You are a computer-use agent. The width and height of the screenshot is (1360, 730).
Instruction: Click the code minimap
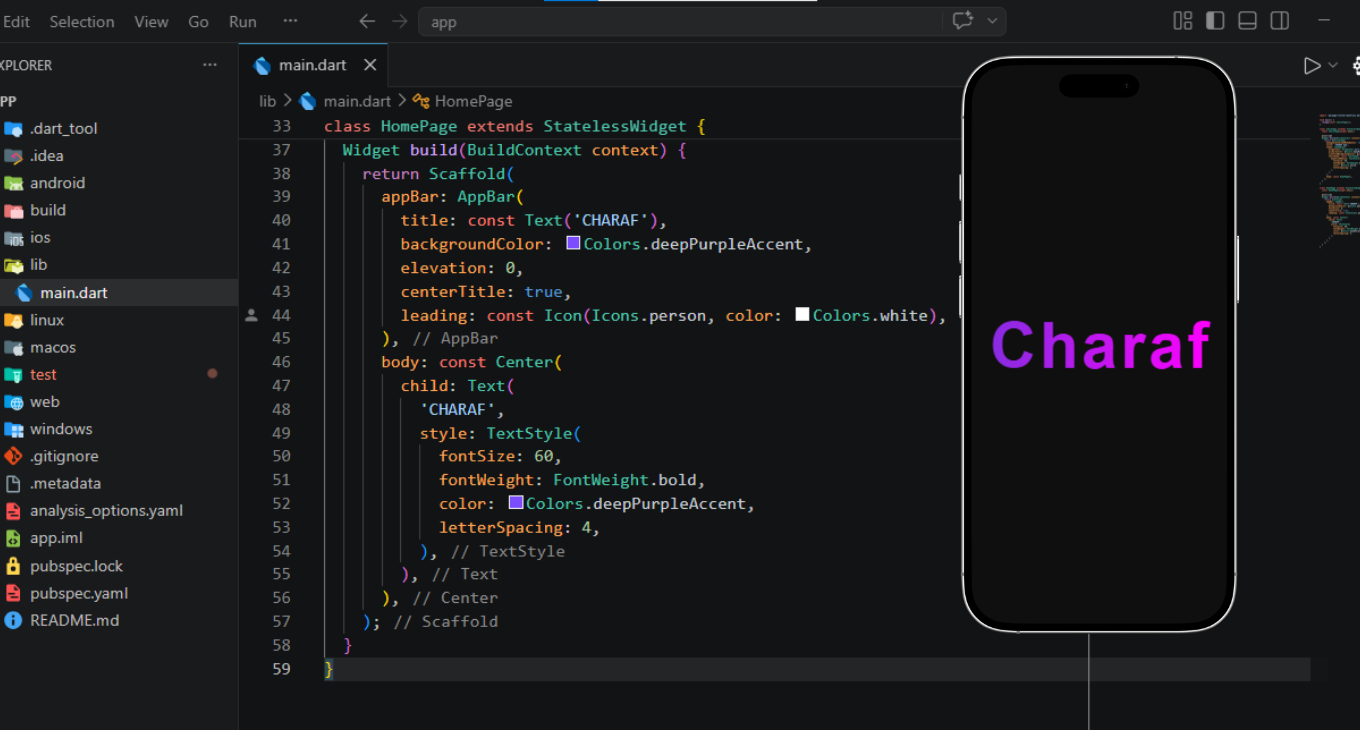(1338, 180)
